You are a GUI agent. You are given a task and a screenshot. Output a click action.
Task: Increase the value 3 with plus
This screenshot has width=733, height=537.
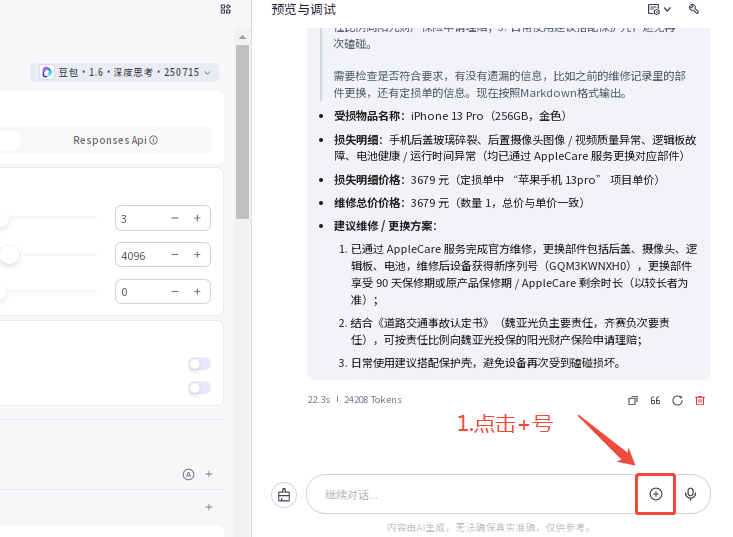click(x=197, y=218)
